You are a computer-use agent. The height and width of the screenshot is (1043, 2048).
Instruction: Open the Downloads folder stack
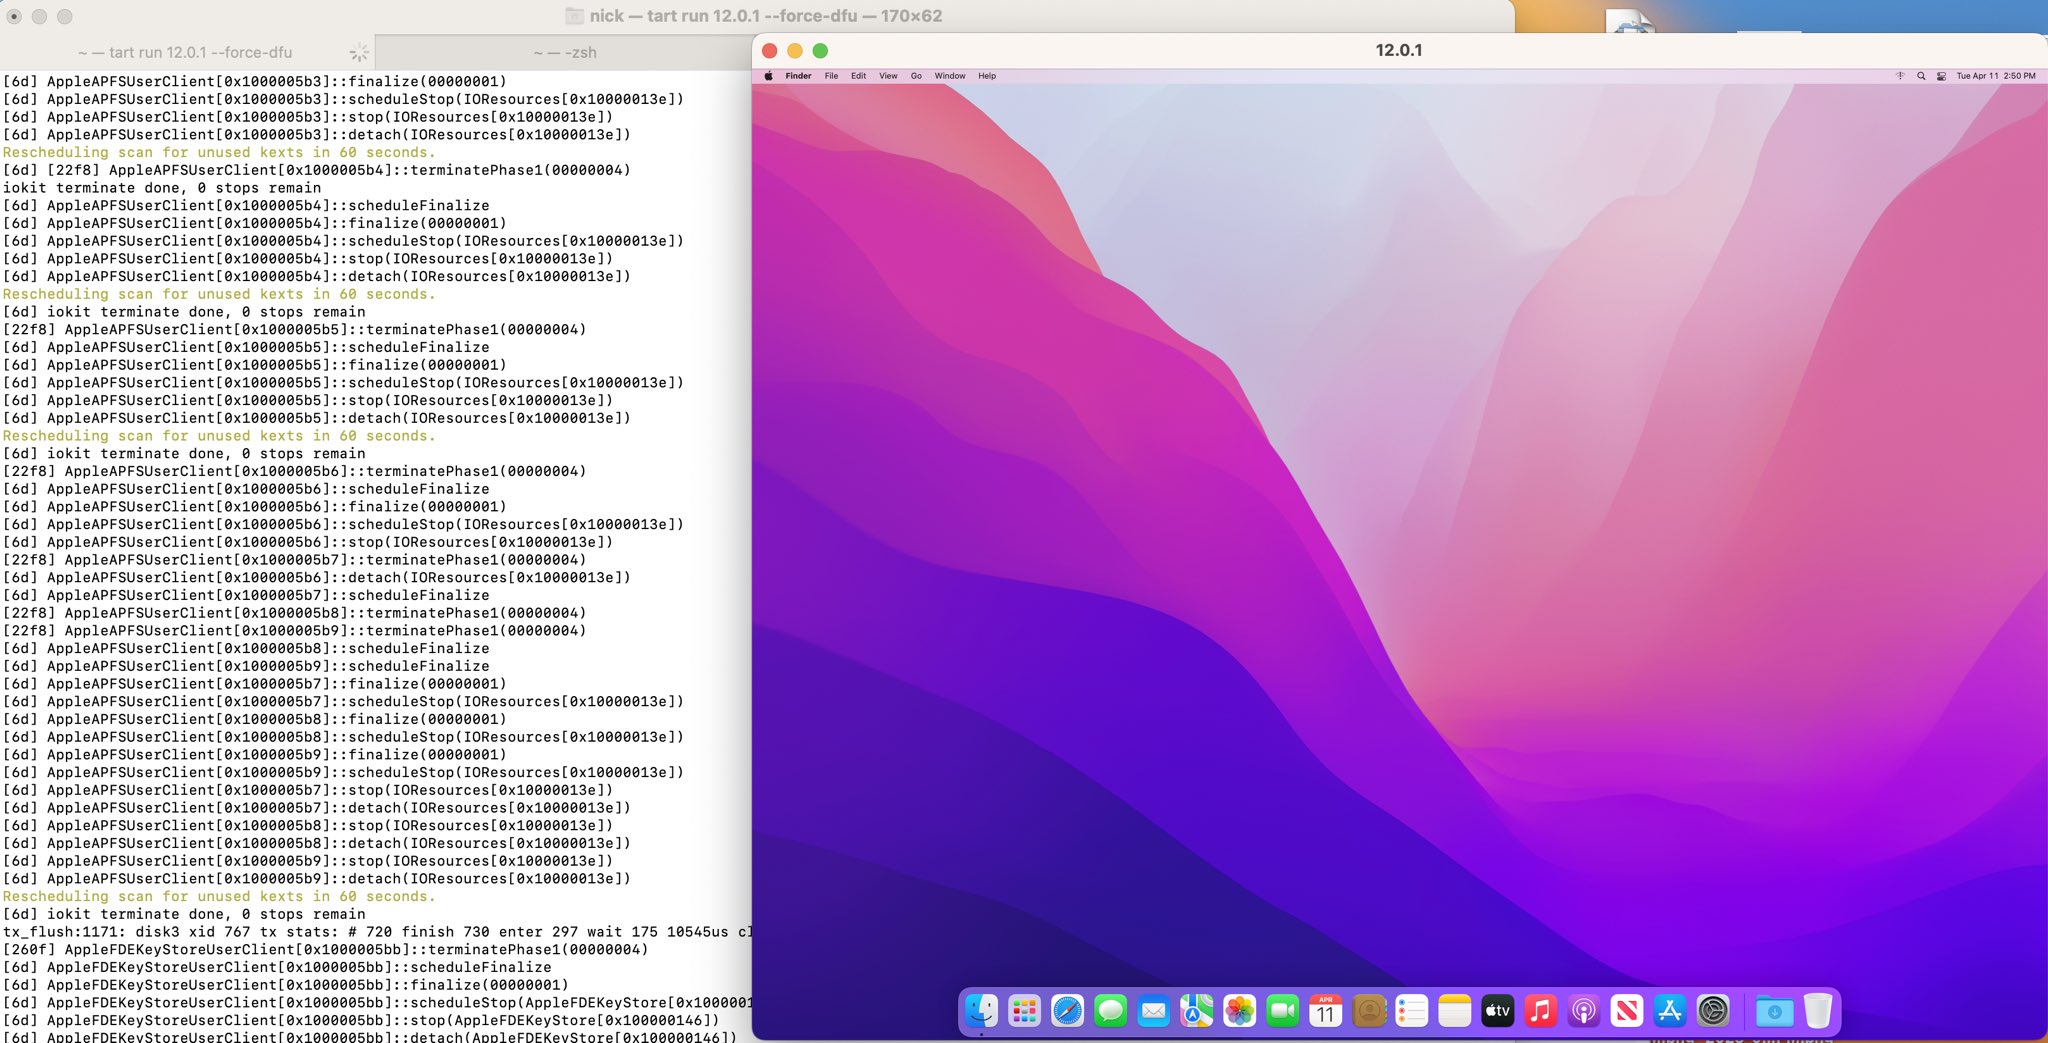[x=1774, y=1012]
